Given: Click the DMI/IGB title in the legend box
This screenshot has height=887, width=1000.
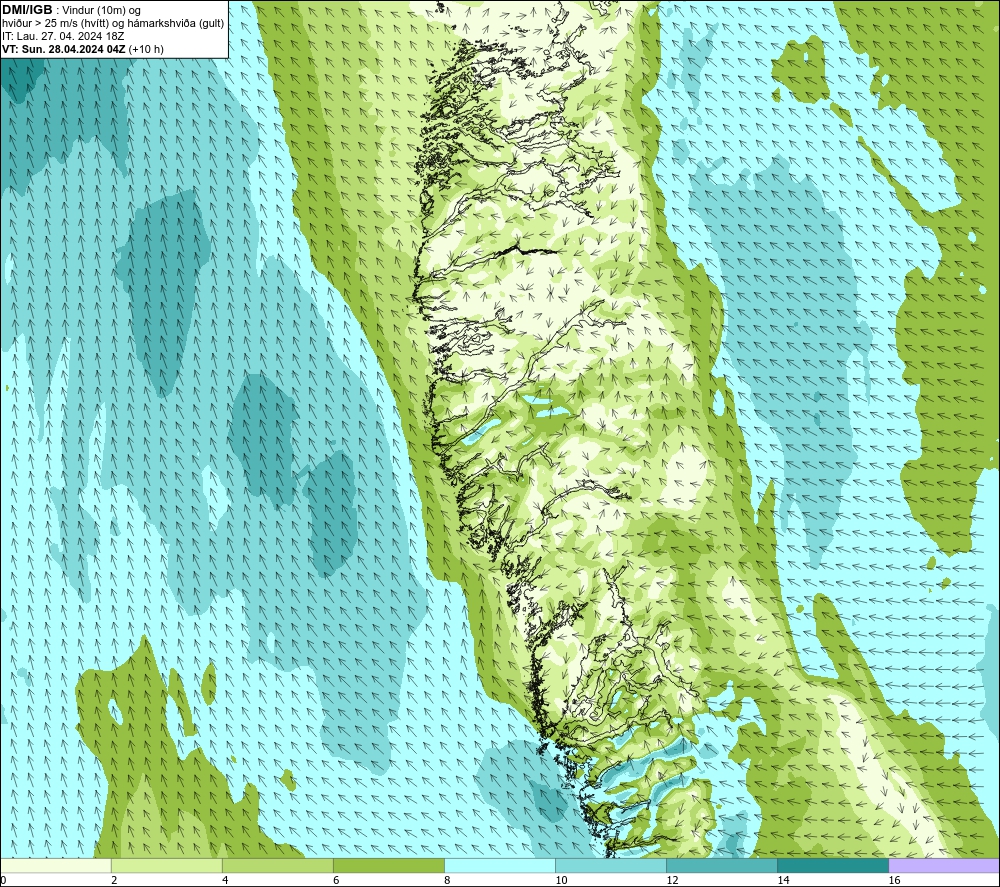Looking at the screenshot, I should [27, 10].
